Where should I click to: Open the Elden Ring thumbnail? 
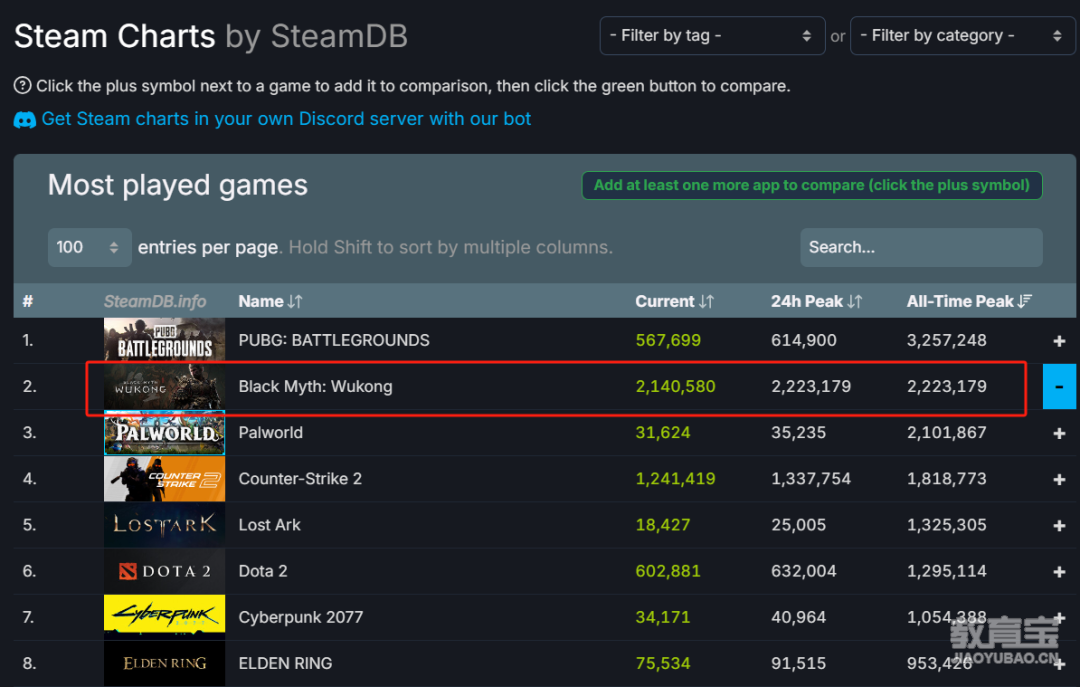click(x=165, y=664)
